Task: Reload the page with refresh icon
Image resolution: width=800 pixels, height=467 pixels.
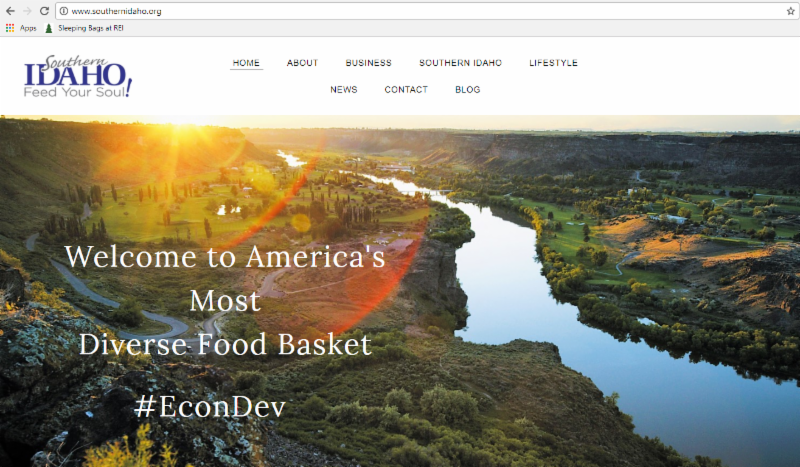Action: pos(44,11)
